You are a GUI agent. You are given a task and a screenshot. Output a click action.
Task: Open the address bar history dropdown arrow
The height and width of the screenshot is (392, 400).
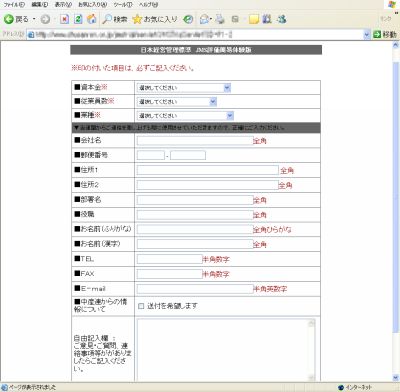[367, 34]
